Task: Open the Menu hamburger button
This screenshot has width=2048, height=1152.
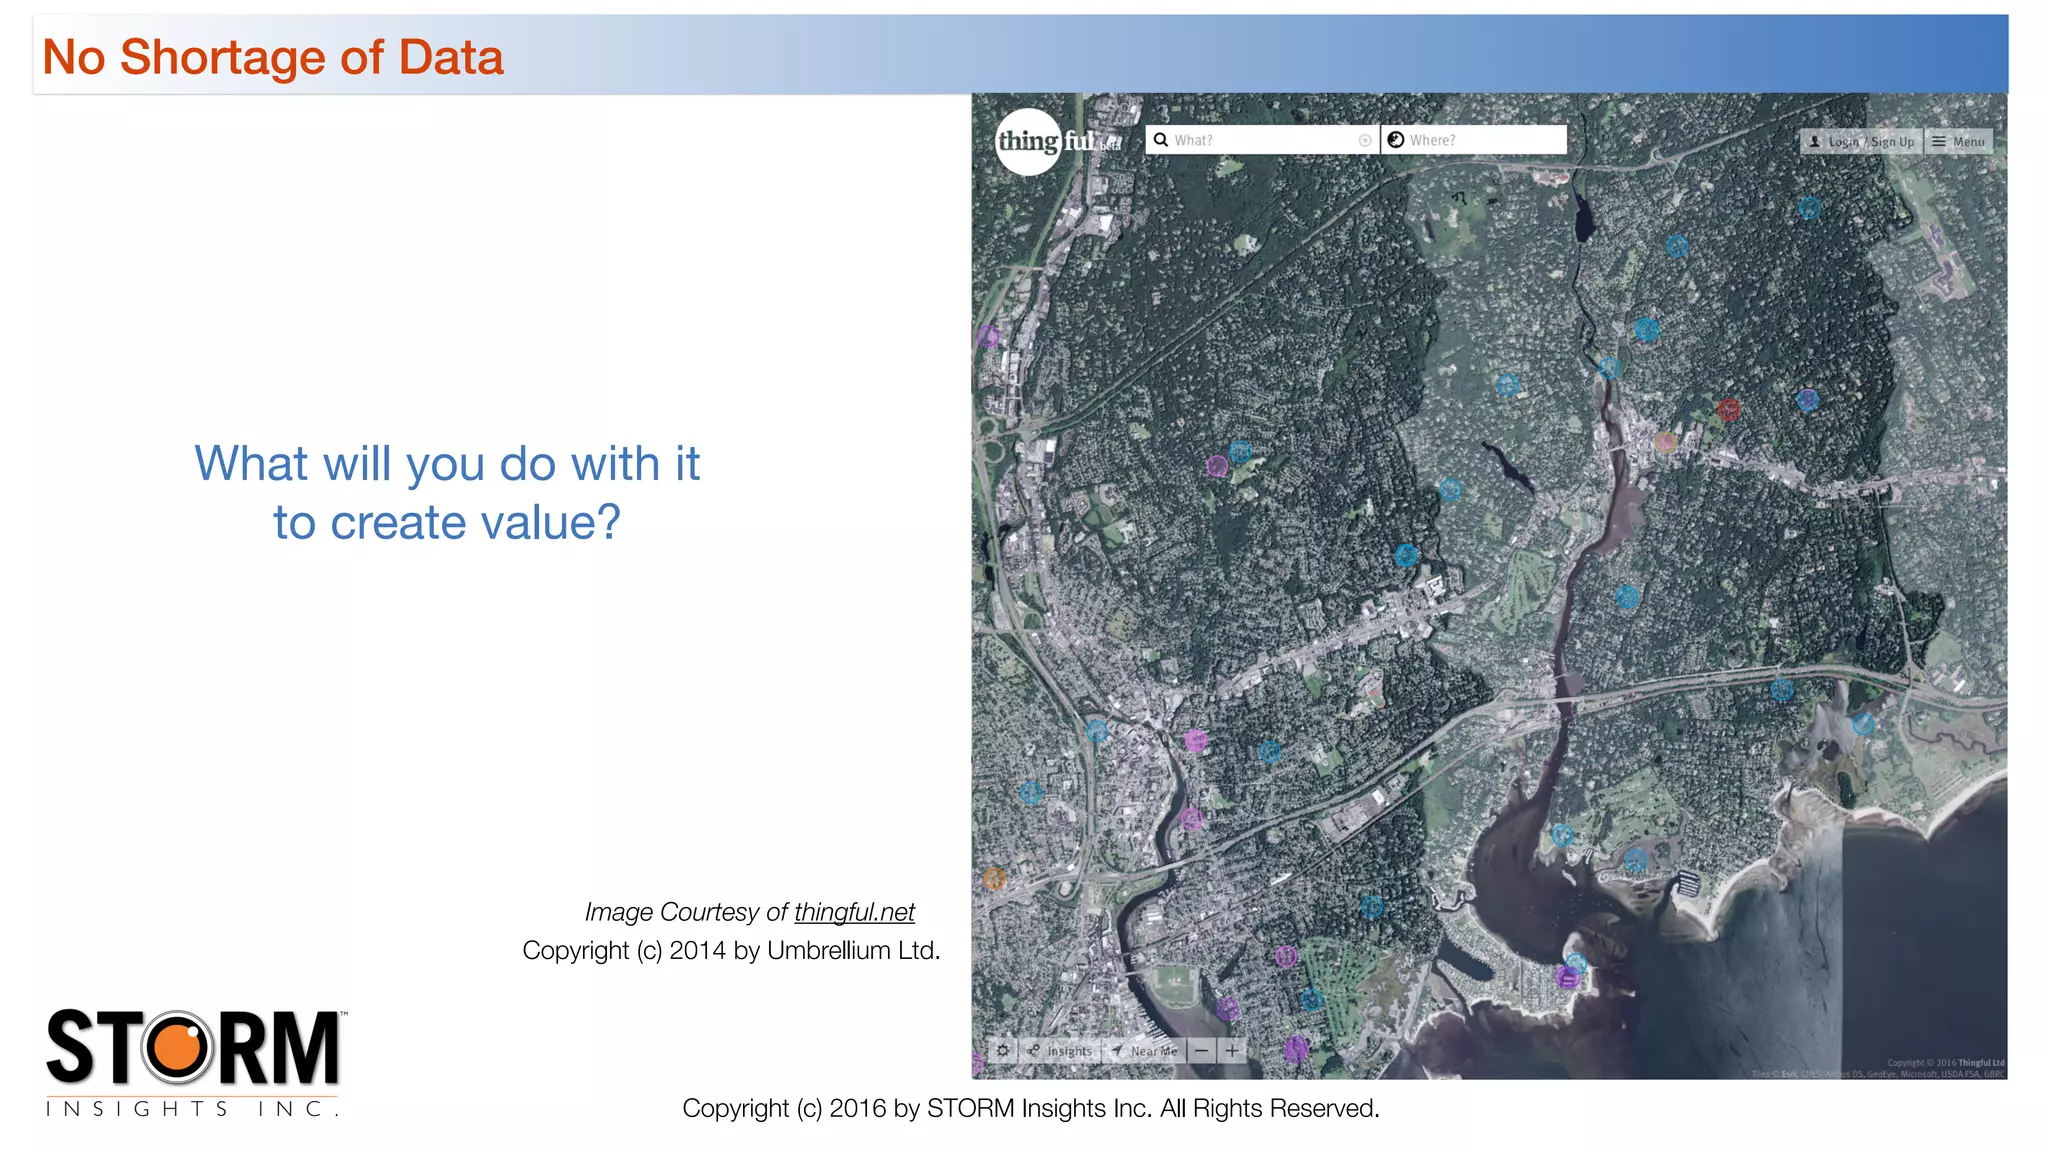Action: (1958, 142)
